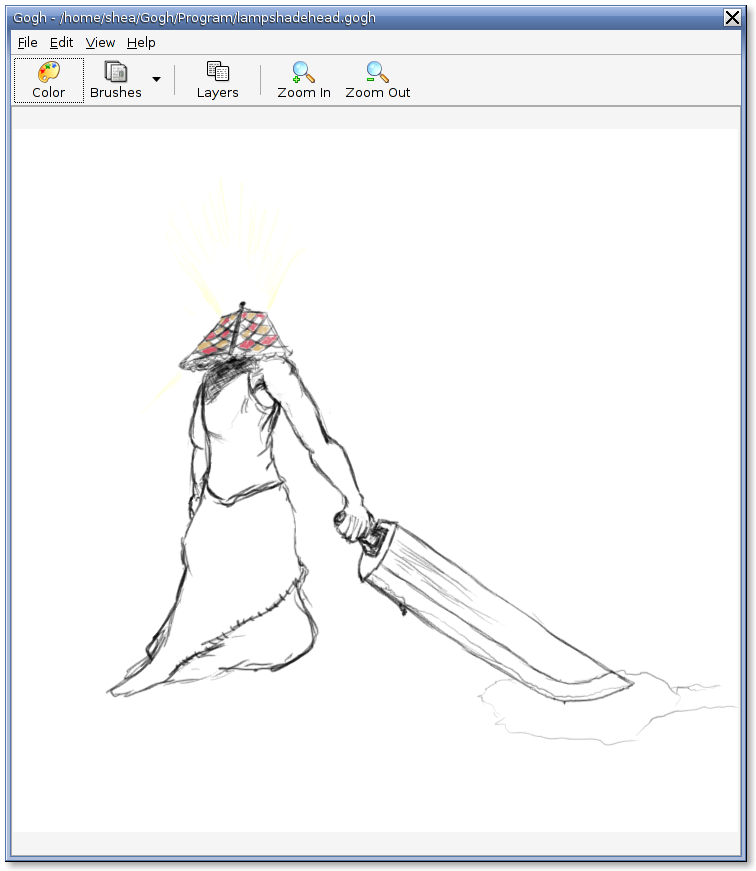The width and height of the screenshot is (756, 871).
Task: Open the Help menu
Action: 141,43
